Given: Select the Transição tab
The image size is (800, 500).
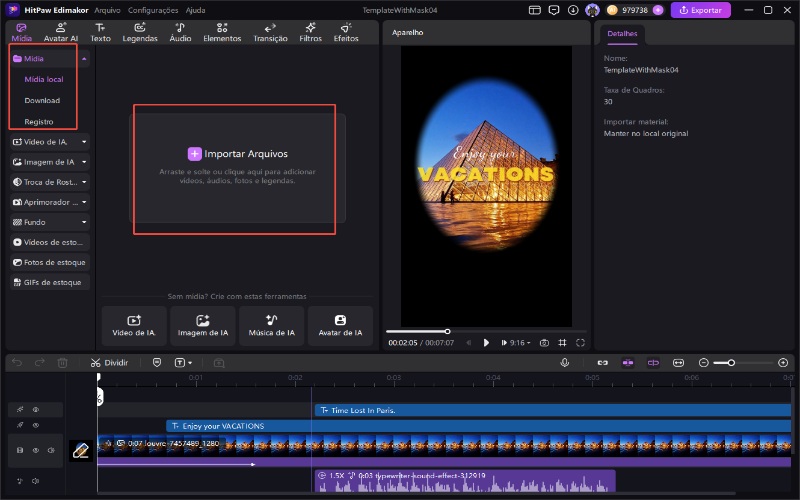Looking at the screenshot, I should [270, 33].
